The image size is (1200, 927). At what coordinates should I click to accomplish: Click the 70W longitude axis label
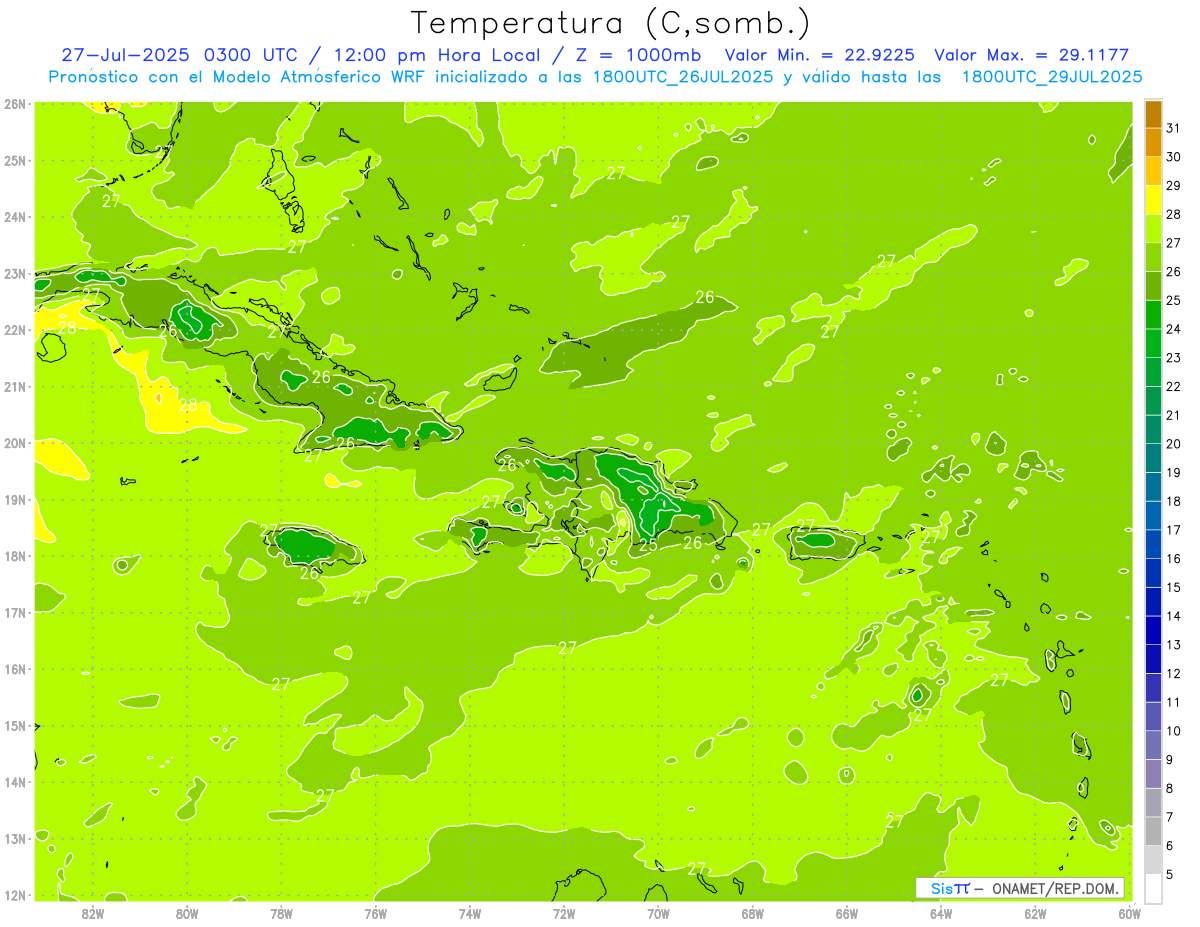658,913
